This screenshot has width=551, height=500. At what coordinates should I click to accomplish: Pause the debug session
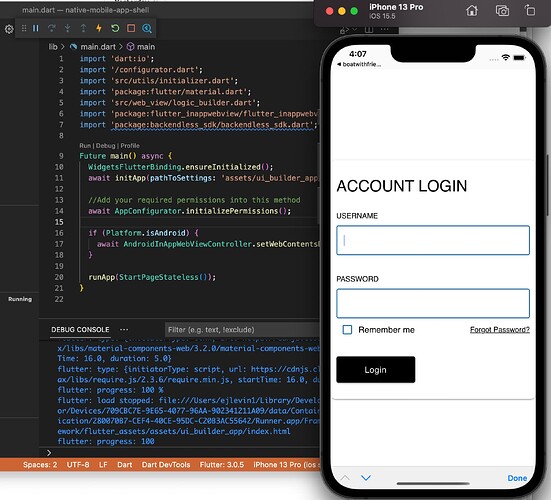click(36, 28)
